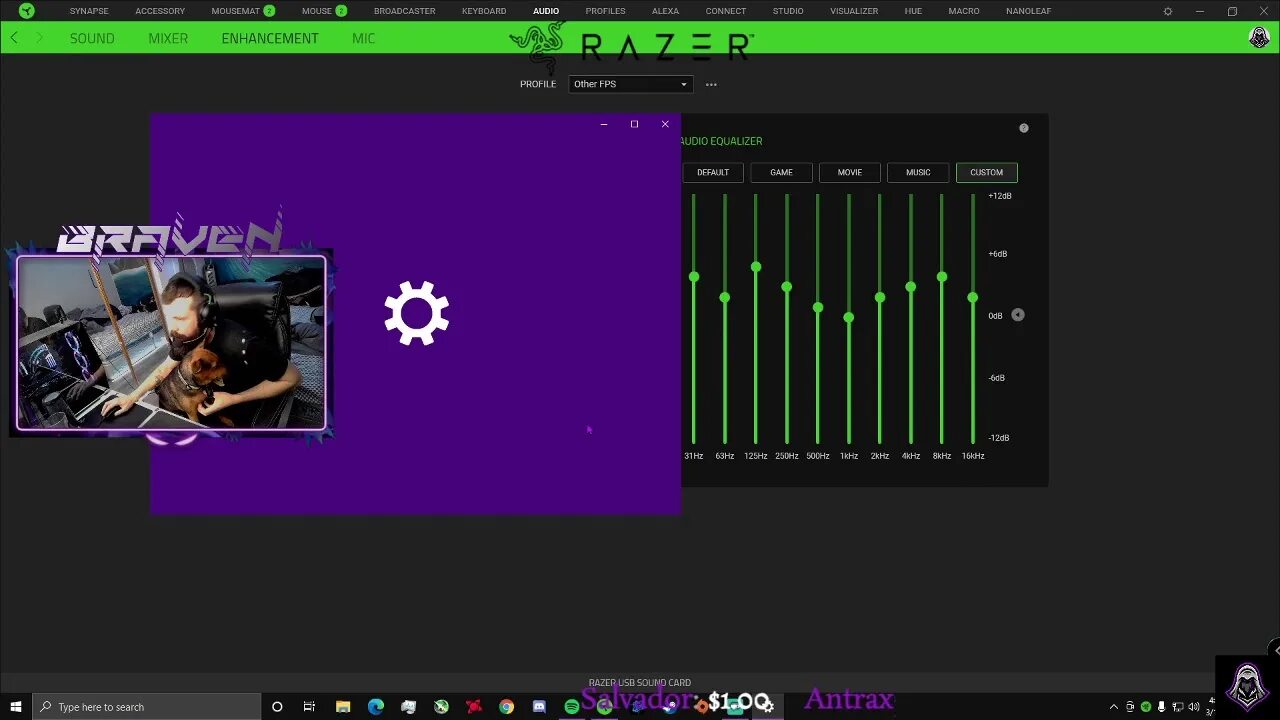Open Spotify from the taskbar
This screenshot has width=1280, height=720.
[x=571, y=707]
